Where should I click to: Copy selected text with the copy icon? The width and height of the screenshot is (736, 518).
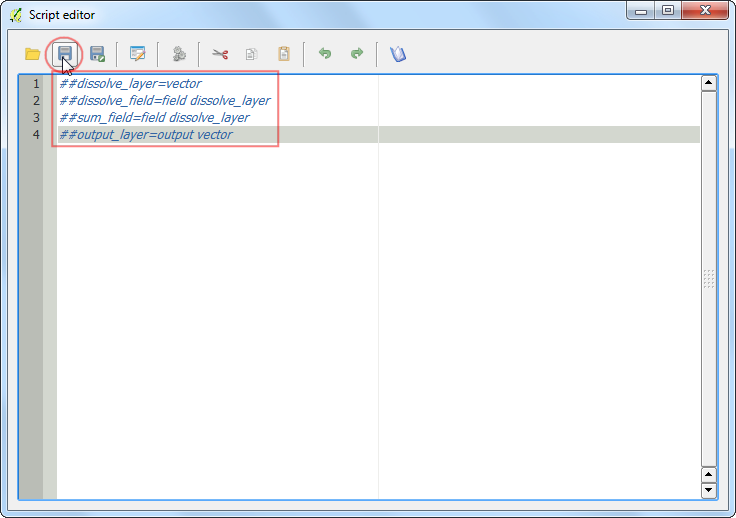(252, 54)
